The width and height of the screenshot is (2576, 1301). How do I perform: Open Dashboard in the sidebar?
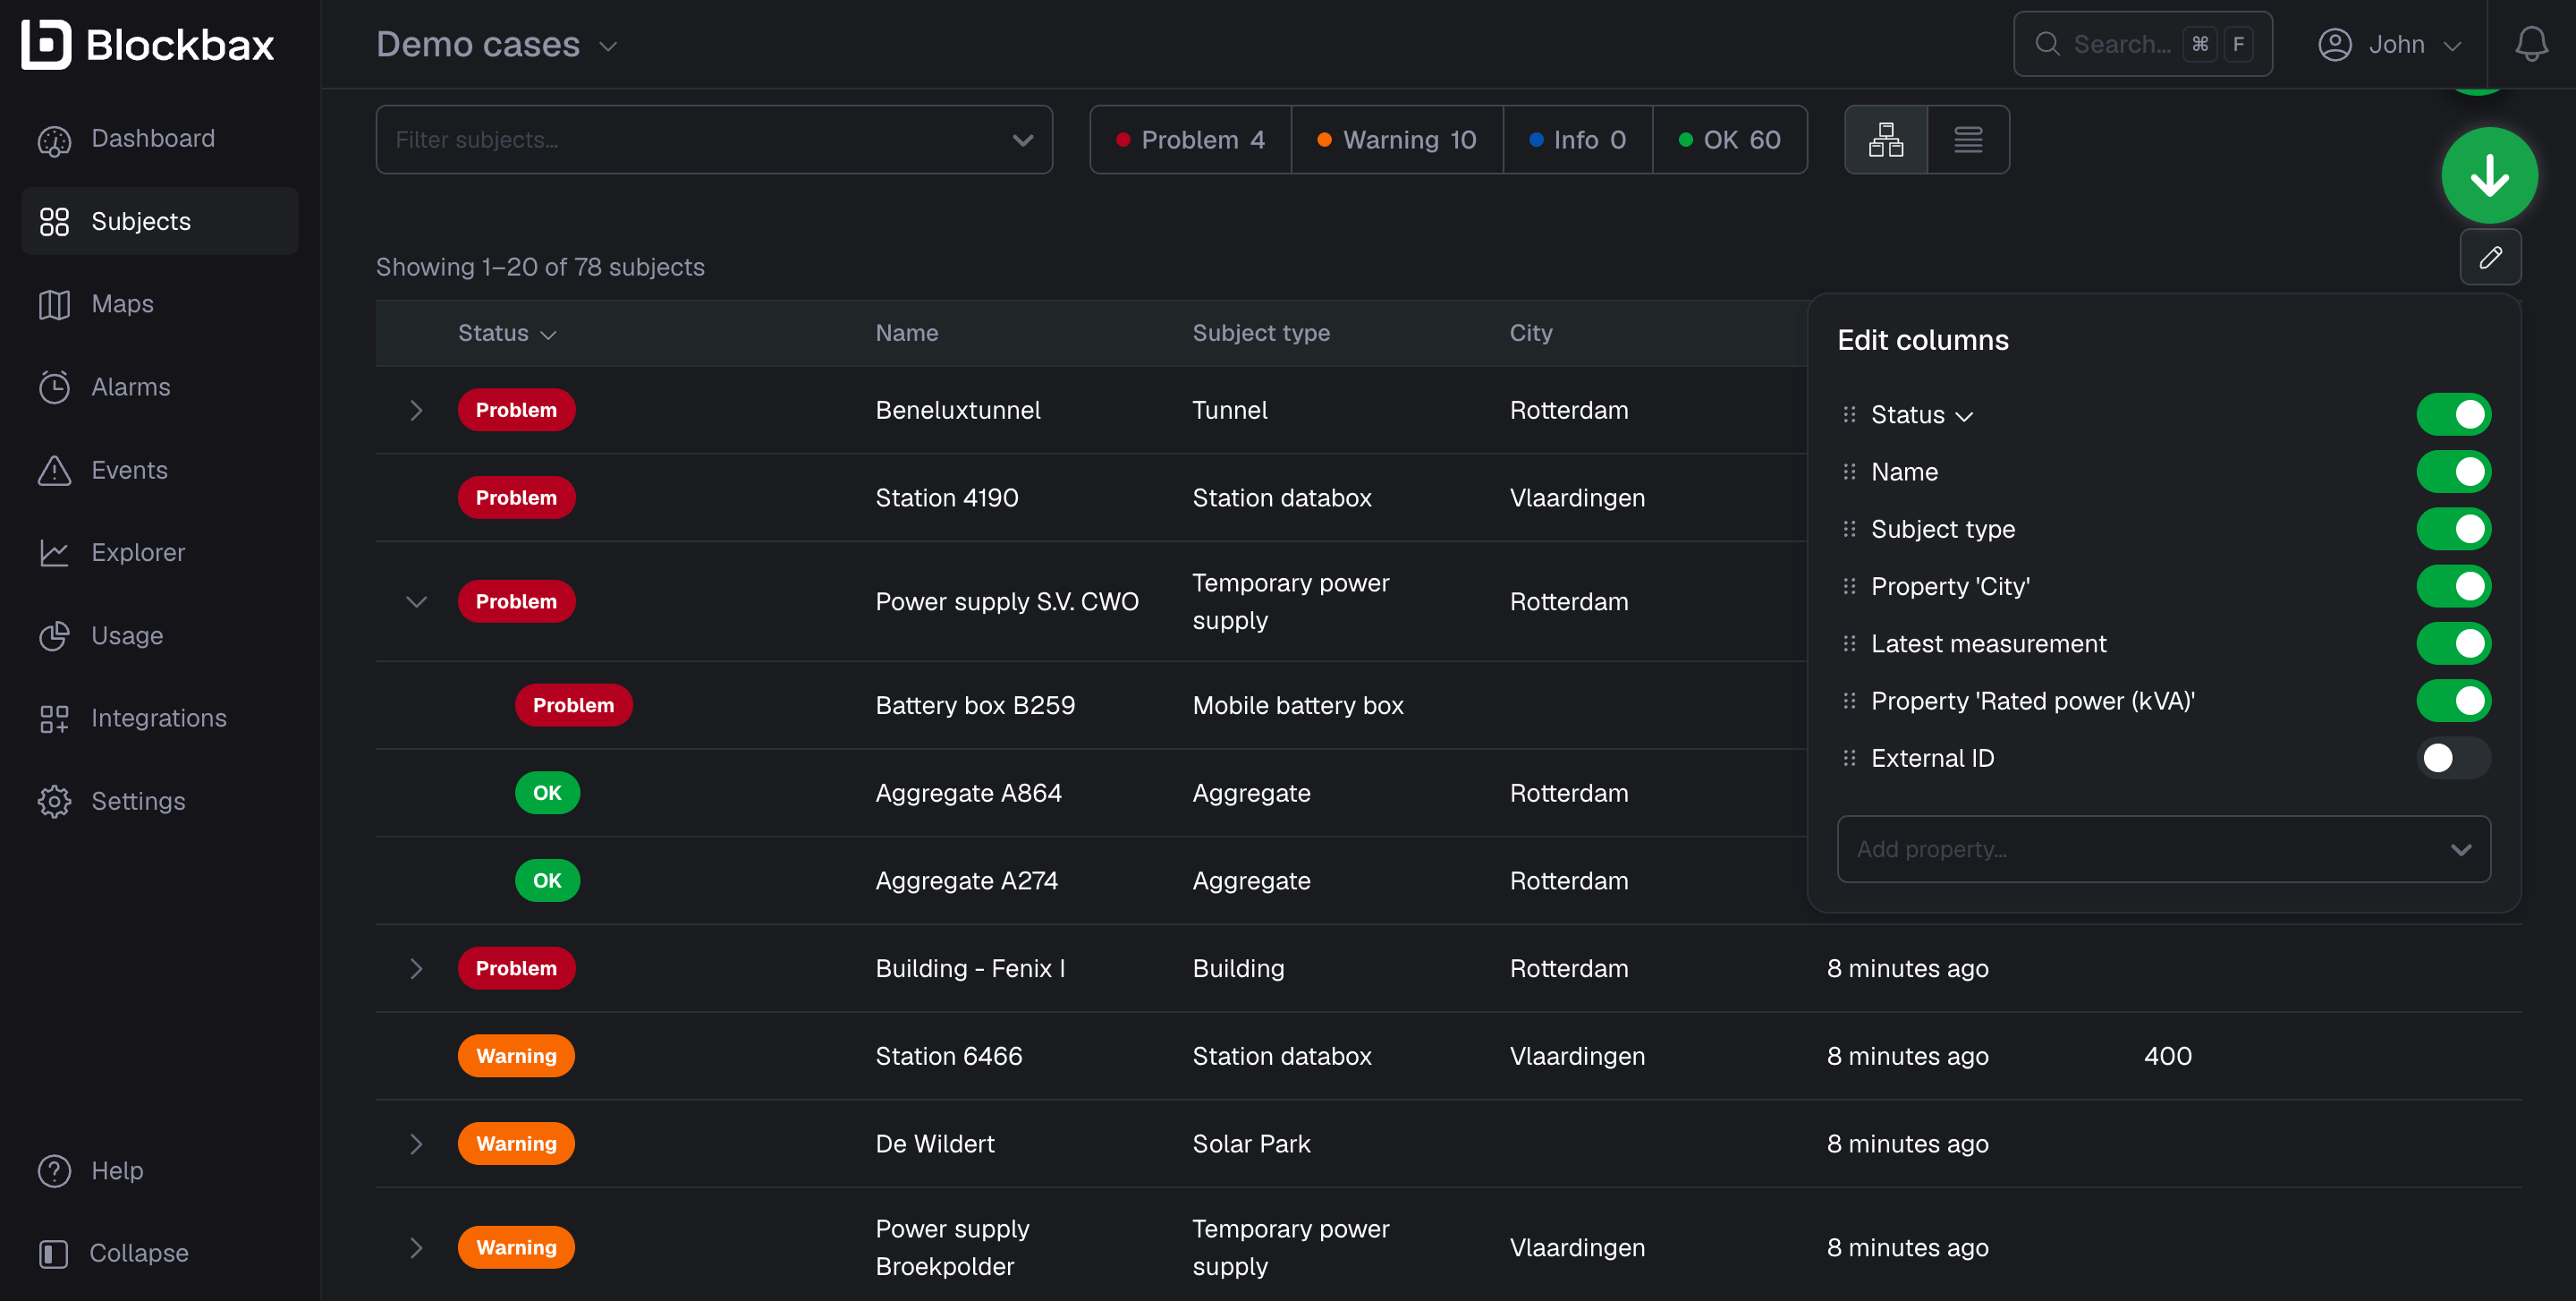point(160,138)
